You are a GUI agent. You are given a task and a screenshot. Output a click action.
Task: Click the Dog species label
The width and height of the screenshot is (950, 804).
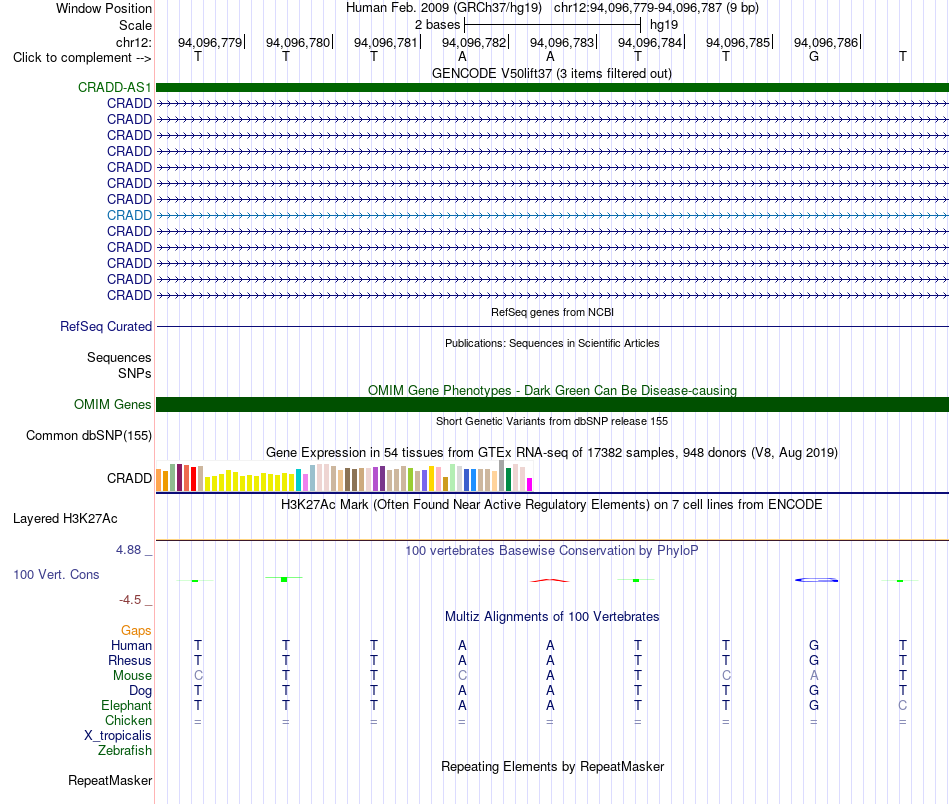140,691
